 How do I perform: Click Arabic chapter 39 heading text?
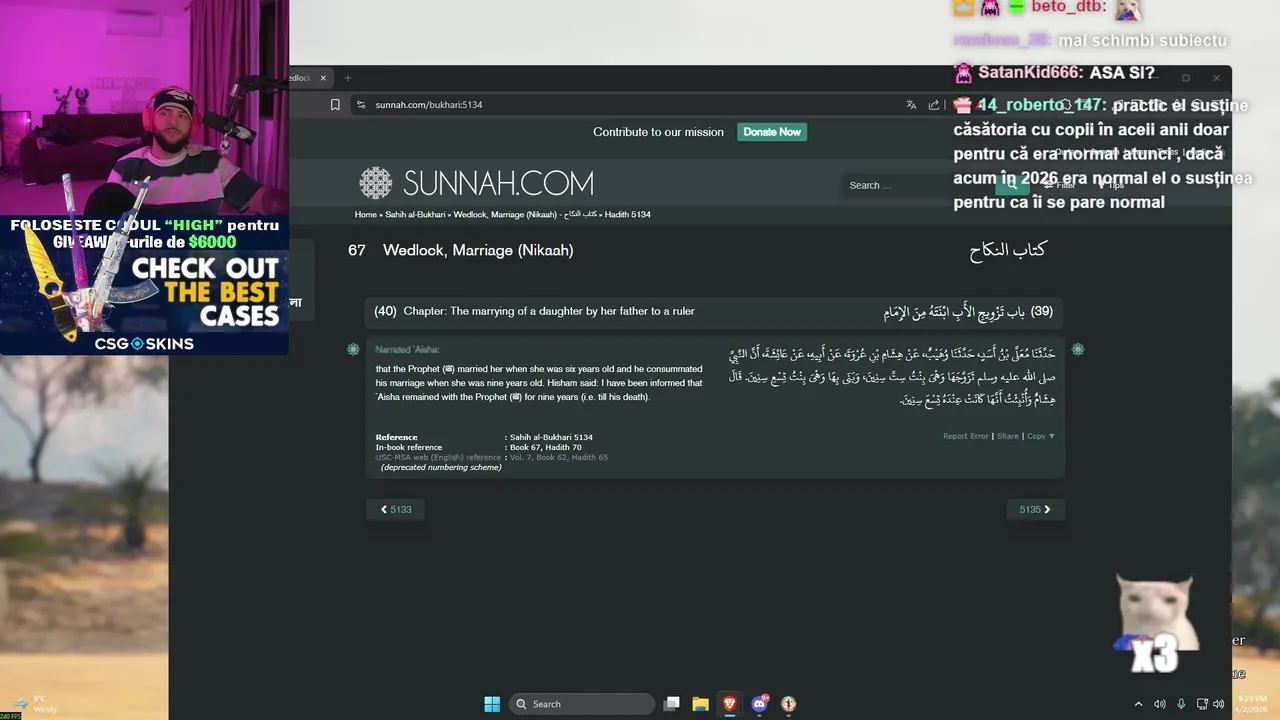tap(968, 312)
